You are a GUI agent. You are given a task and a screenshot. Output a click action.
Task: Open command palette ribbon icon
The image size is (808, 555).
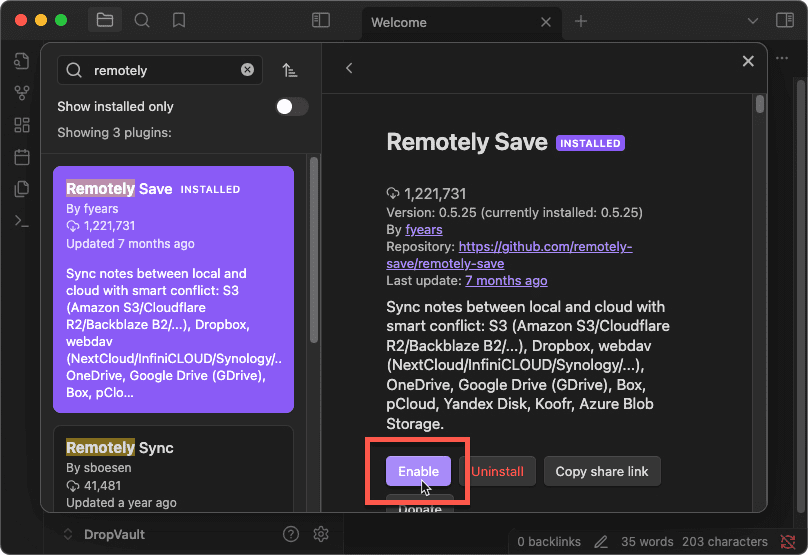coord(22,221)
